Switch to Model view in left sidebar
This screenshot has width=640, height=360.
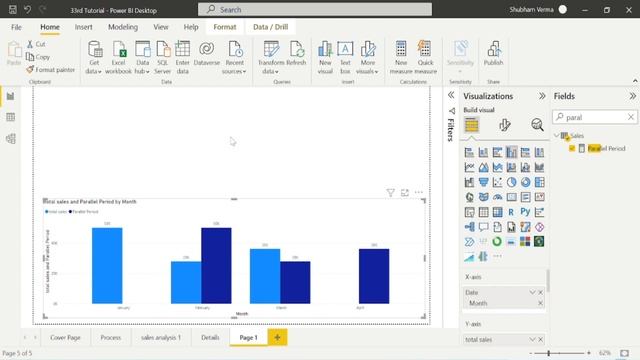point(11,139)
